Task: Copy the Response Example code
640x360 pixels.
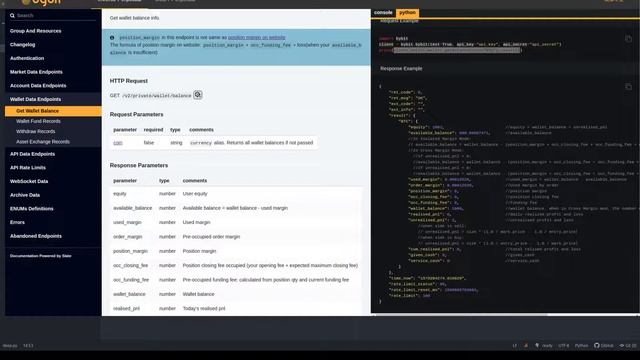Action: click(x=628, y=87)
